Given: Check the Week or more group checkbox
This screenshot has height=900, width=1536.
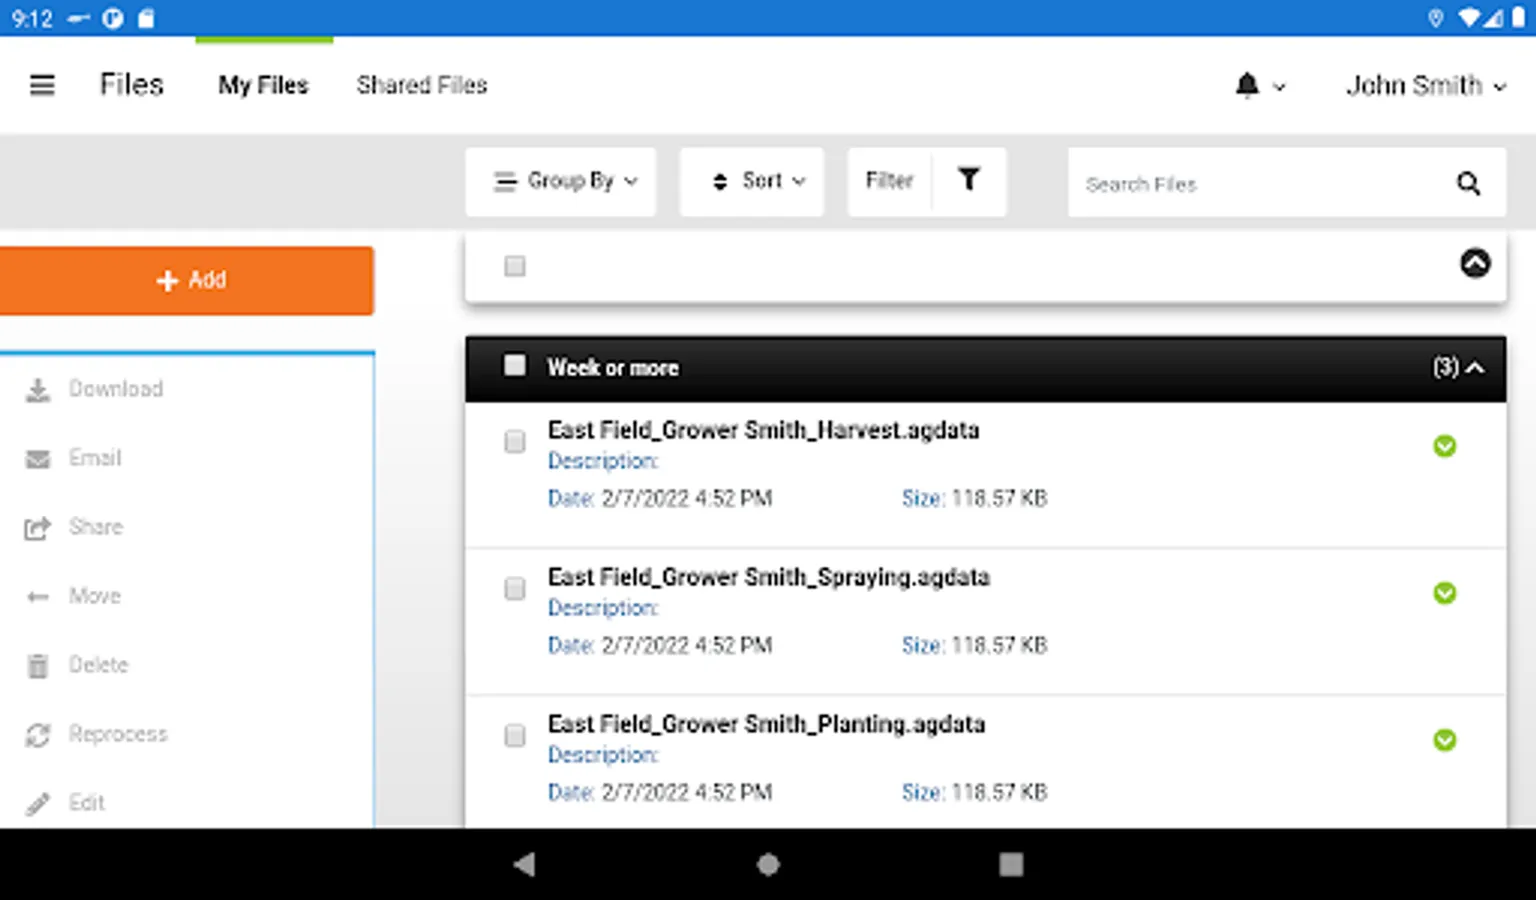Looking at the screenshot, I should click(x=515, y=365).
